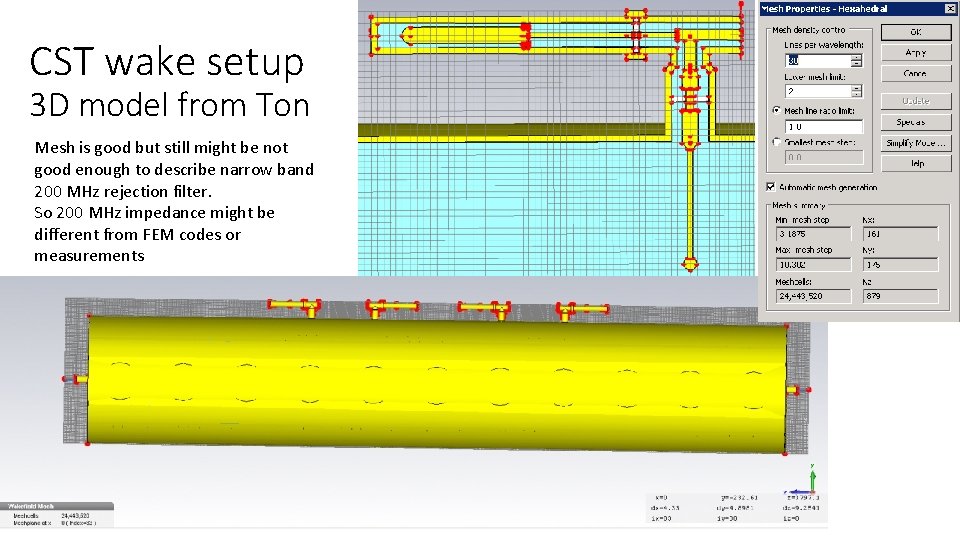The image size is (960, 540).
Task: Close the Mesh Properties dialog
Action: 951,9
